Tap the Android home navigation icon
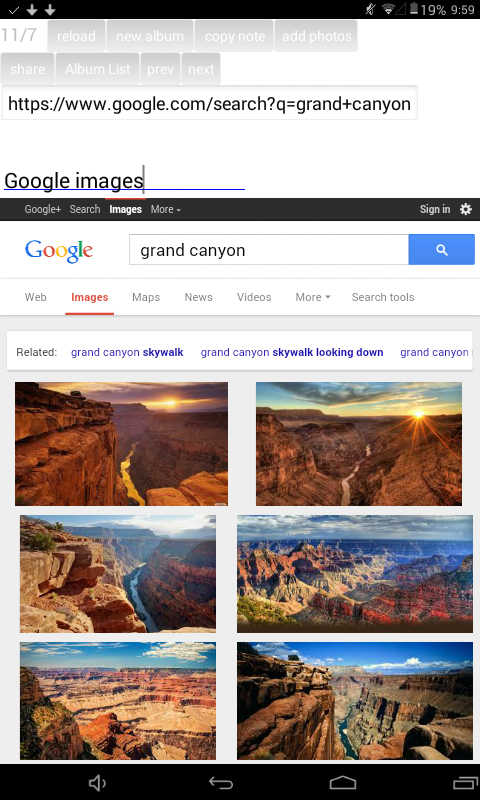This screenshot has height=800, width=480. click(342, 783)
